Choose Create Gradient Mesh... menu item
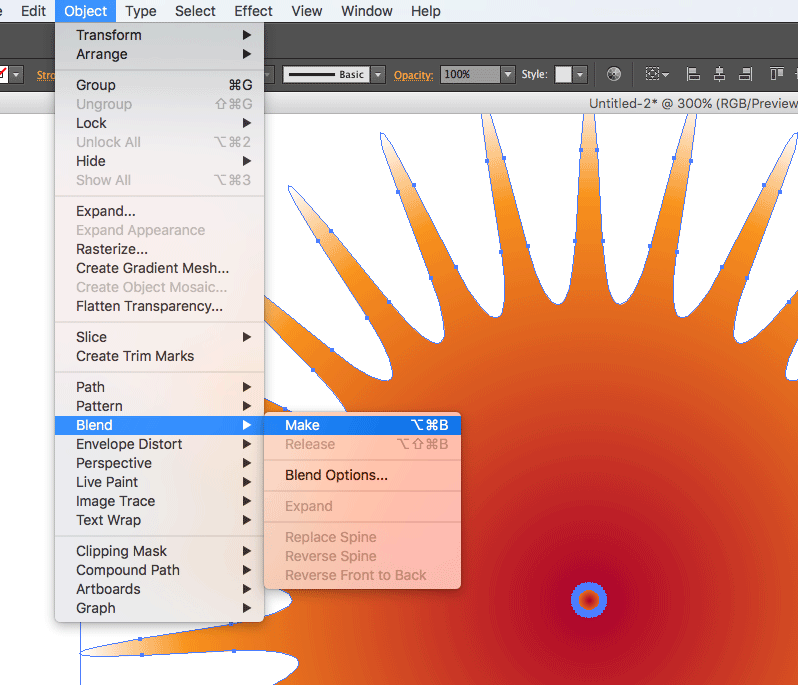This screenshot has height=685, width=798. pyautogui.click(x=152, y=268)
